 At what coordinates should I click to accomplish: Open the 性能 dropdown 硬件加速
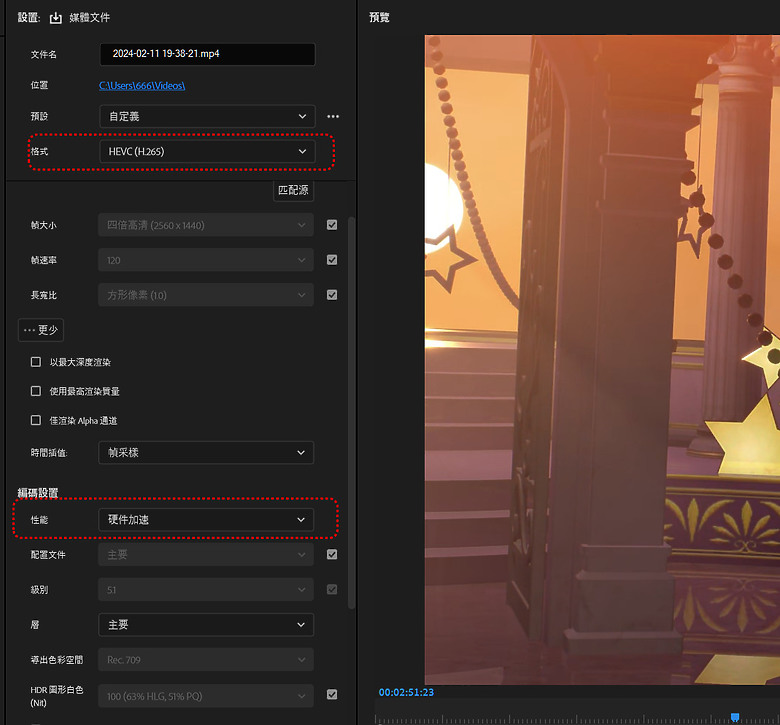tap(206, 520)
